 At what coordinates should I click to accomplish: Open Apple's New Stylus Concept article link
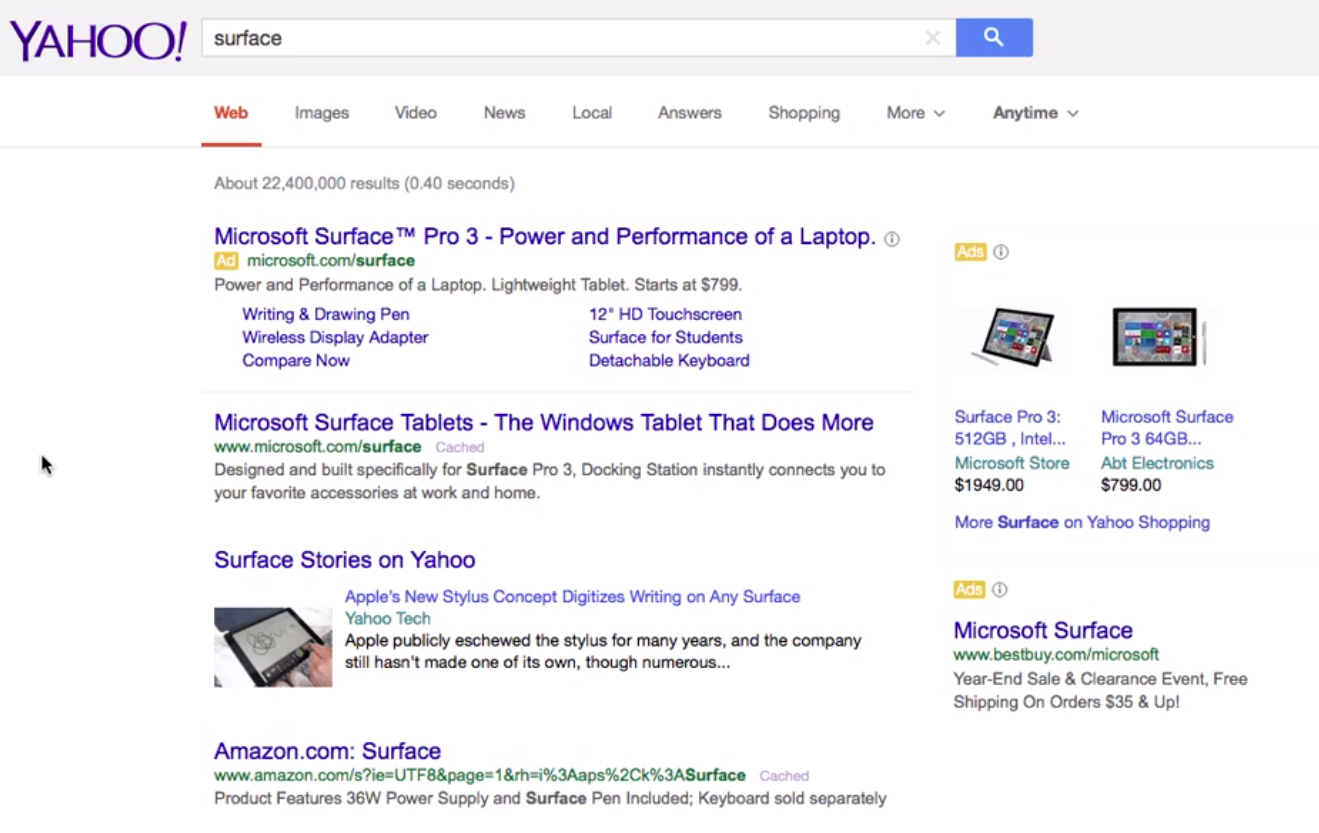tap(573, 597)
